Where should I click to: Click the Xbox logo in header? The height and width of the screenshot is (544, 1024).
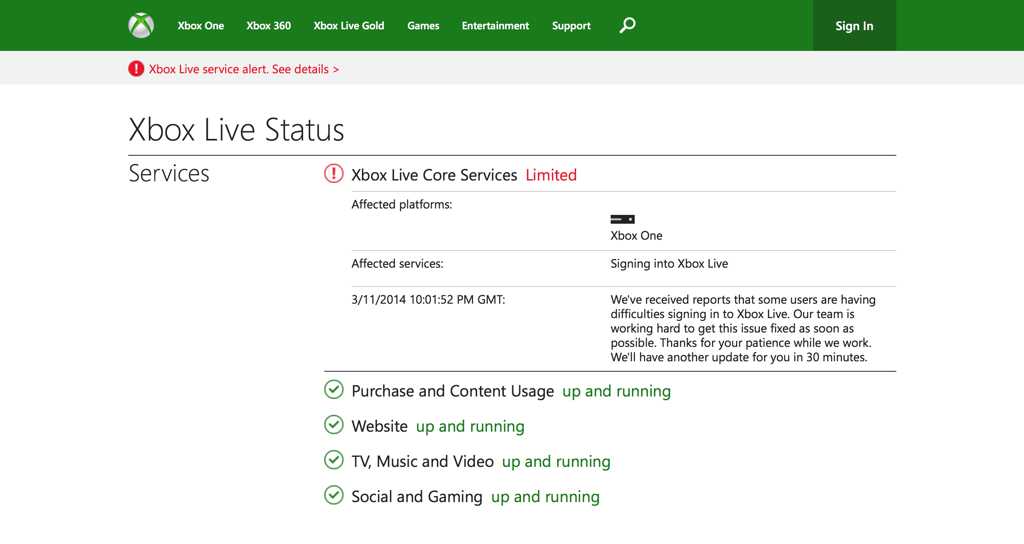point(141,25)
